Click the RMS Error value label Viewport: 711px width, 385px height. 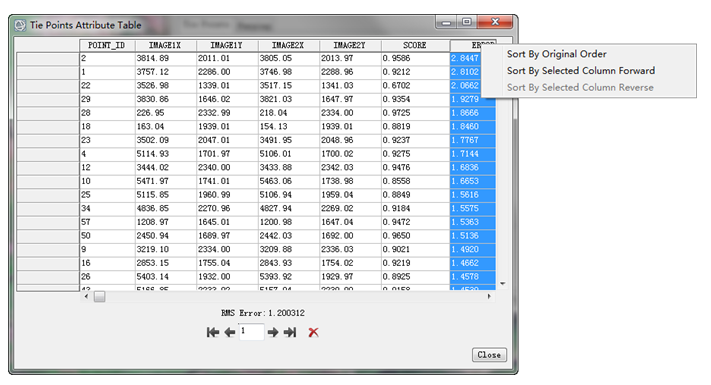tap(263, 313)
